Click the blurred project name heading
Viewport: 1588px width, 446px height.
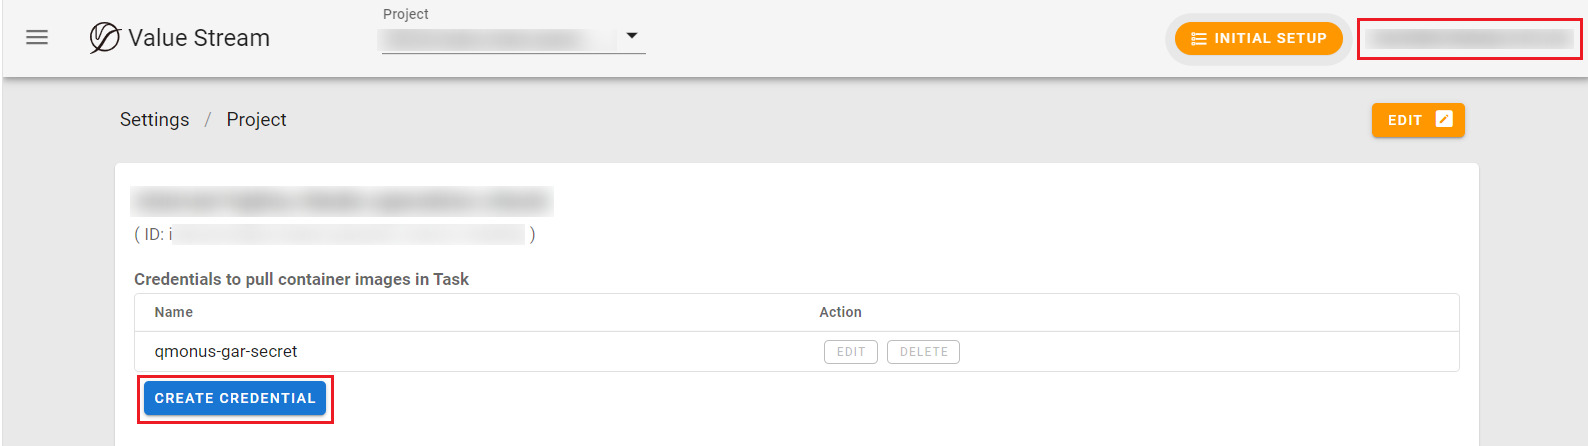341,201
